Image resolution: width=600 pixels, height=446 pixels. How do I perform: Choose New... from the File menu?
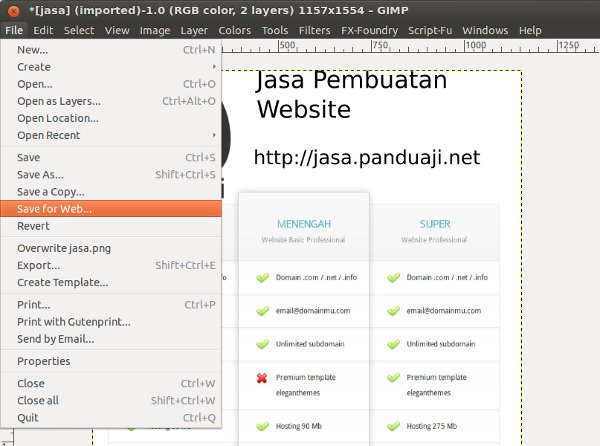click(x=111, y=50)
